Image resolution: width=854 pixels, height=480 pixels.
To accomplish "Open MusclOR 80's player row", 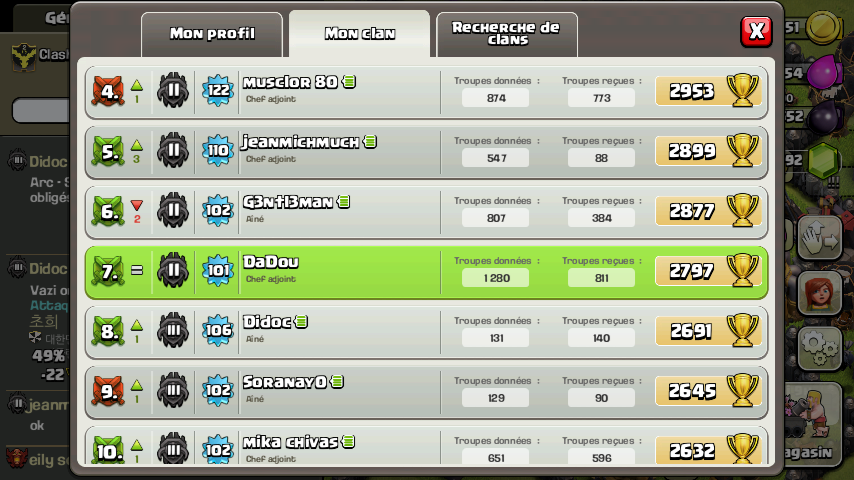I will tap(426, 91).
